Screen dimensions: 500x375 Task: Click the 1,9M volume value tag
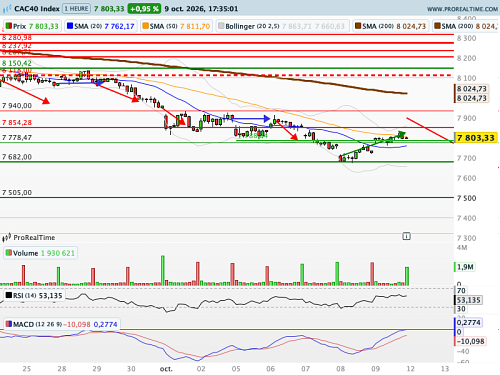pos(464,267)
